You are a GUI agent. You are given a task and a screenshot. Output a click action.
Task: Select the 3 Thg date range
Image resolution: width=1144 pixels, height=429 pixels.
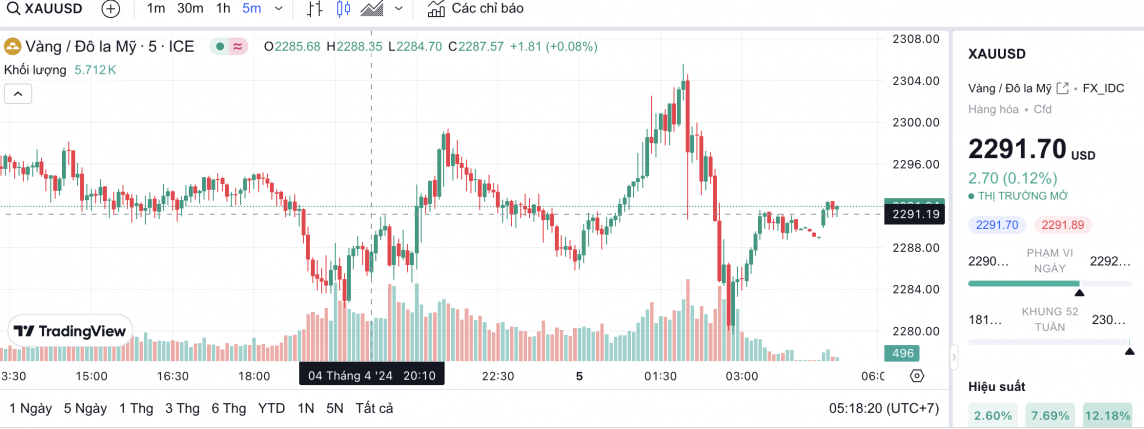click(x=182, y=408)
